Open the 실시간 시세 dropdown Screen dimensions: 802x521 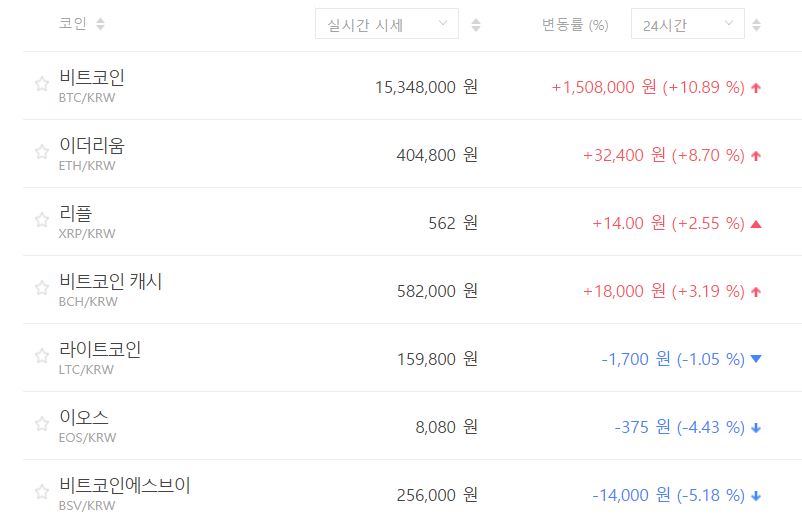[x=386, y=24]
